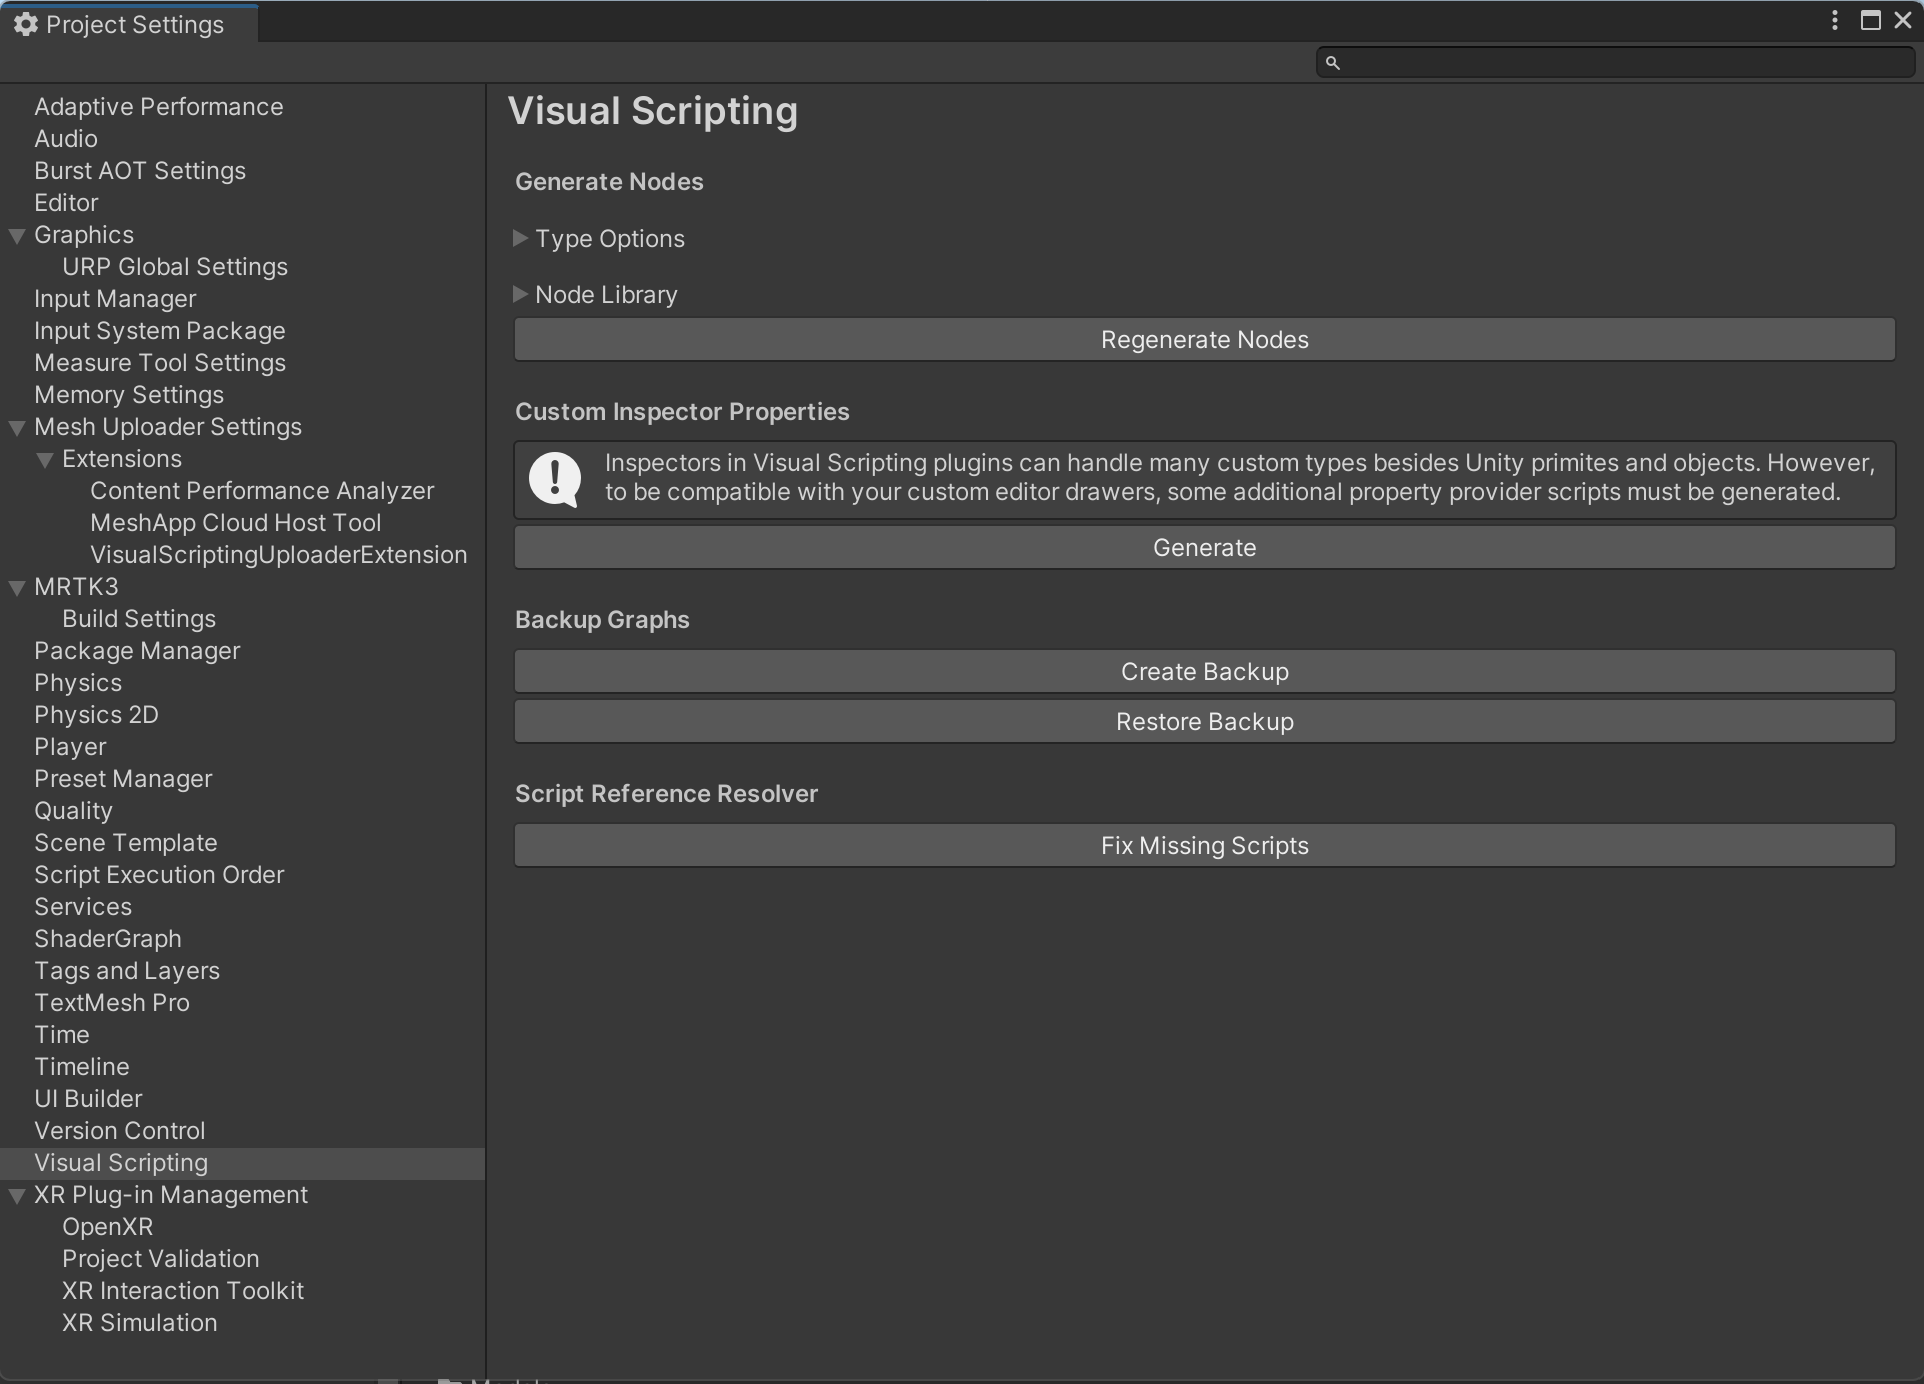Screen dimensions: 1924x1384
Task: Click Restore Backup option
Action: tap(1205, 721)
